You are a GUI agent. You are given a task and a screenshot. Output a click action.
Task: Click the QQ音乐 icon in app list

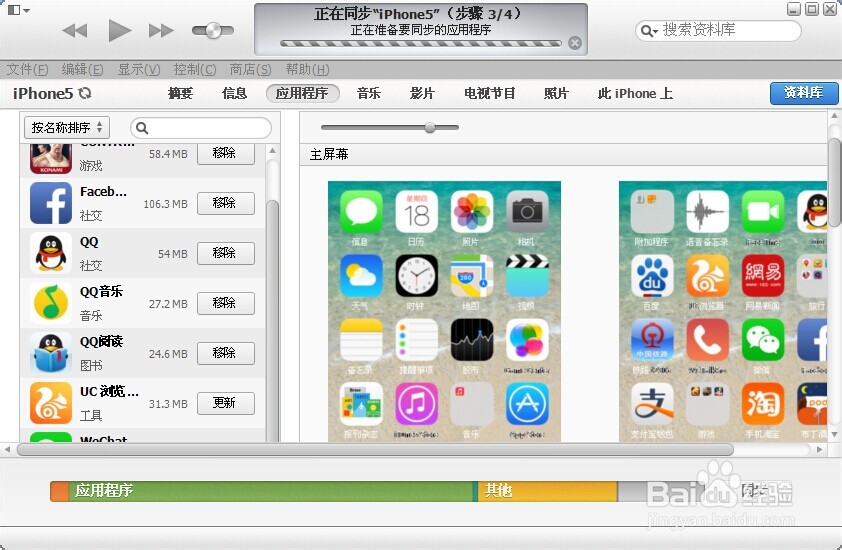click(x=50, y=303)
